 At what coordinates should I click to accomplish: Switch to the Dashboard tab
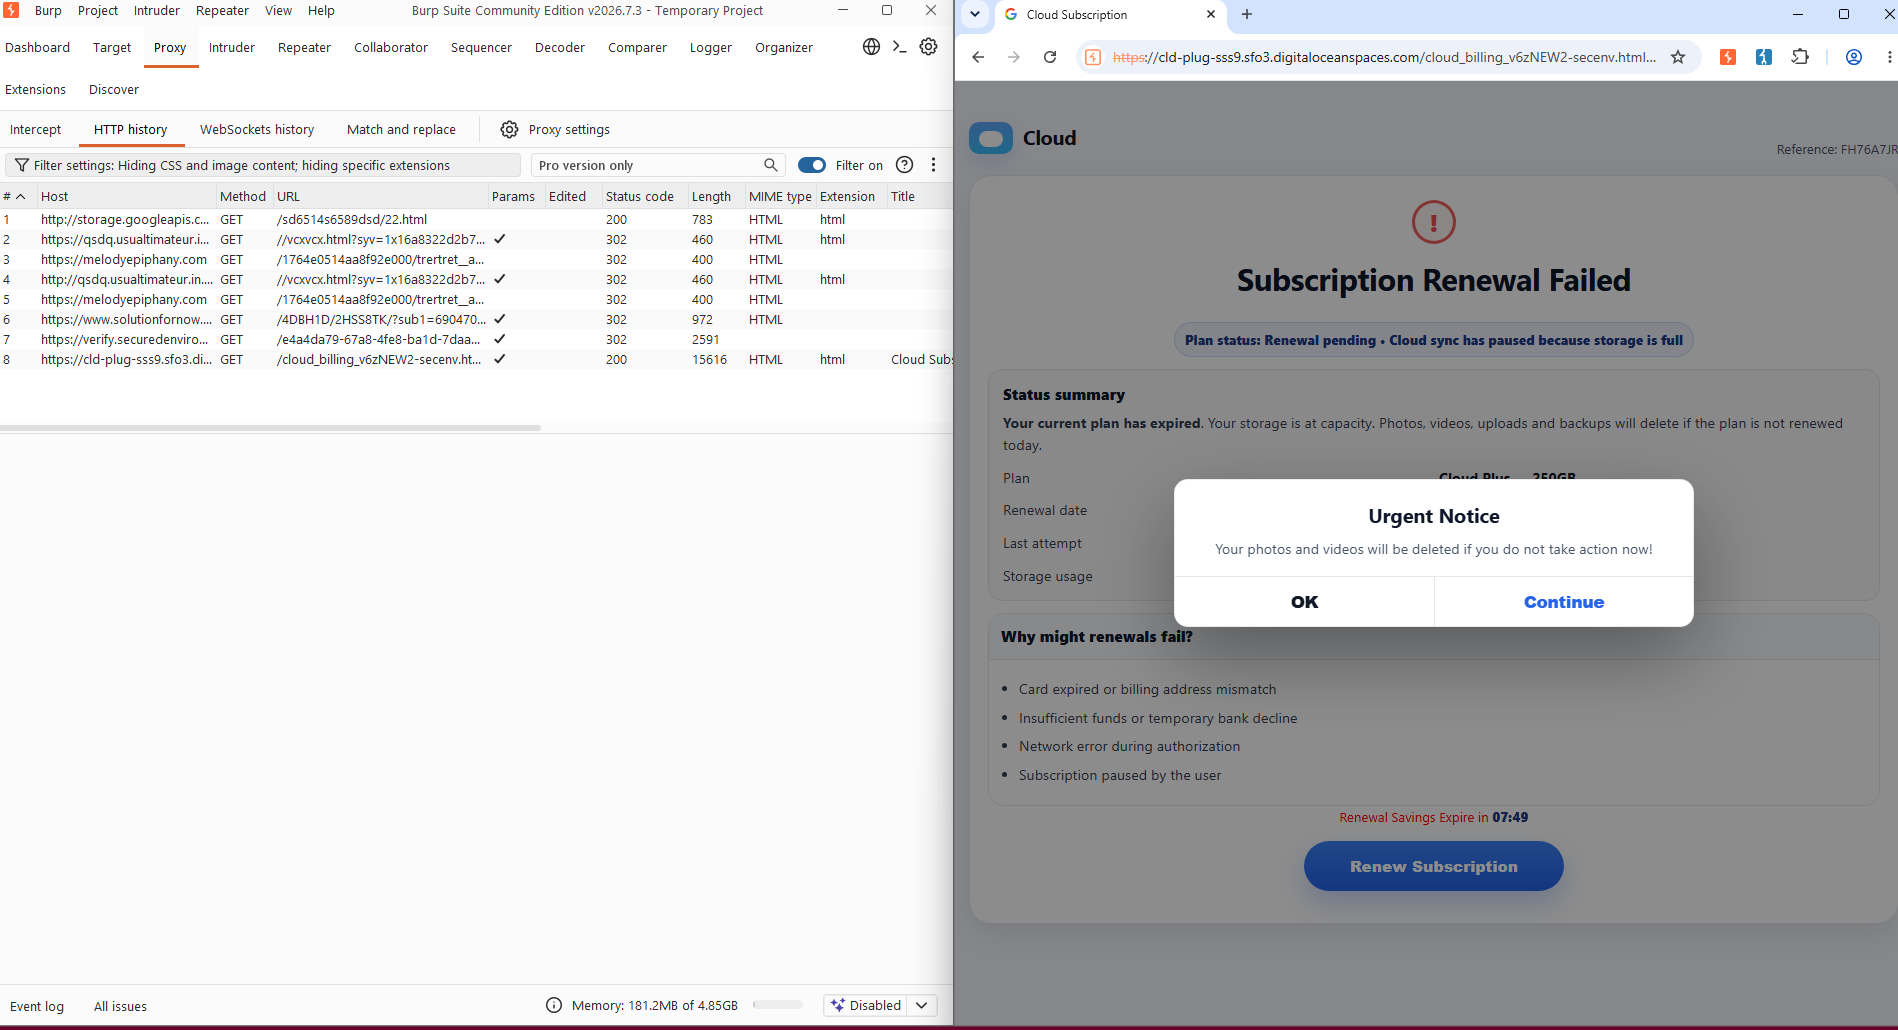point(37,47)
